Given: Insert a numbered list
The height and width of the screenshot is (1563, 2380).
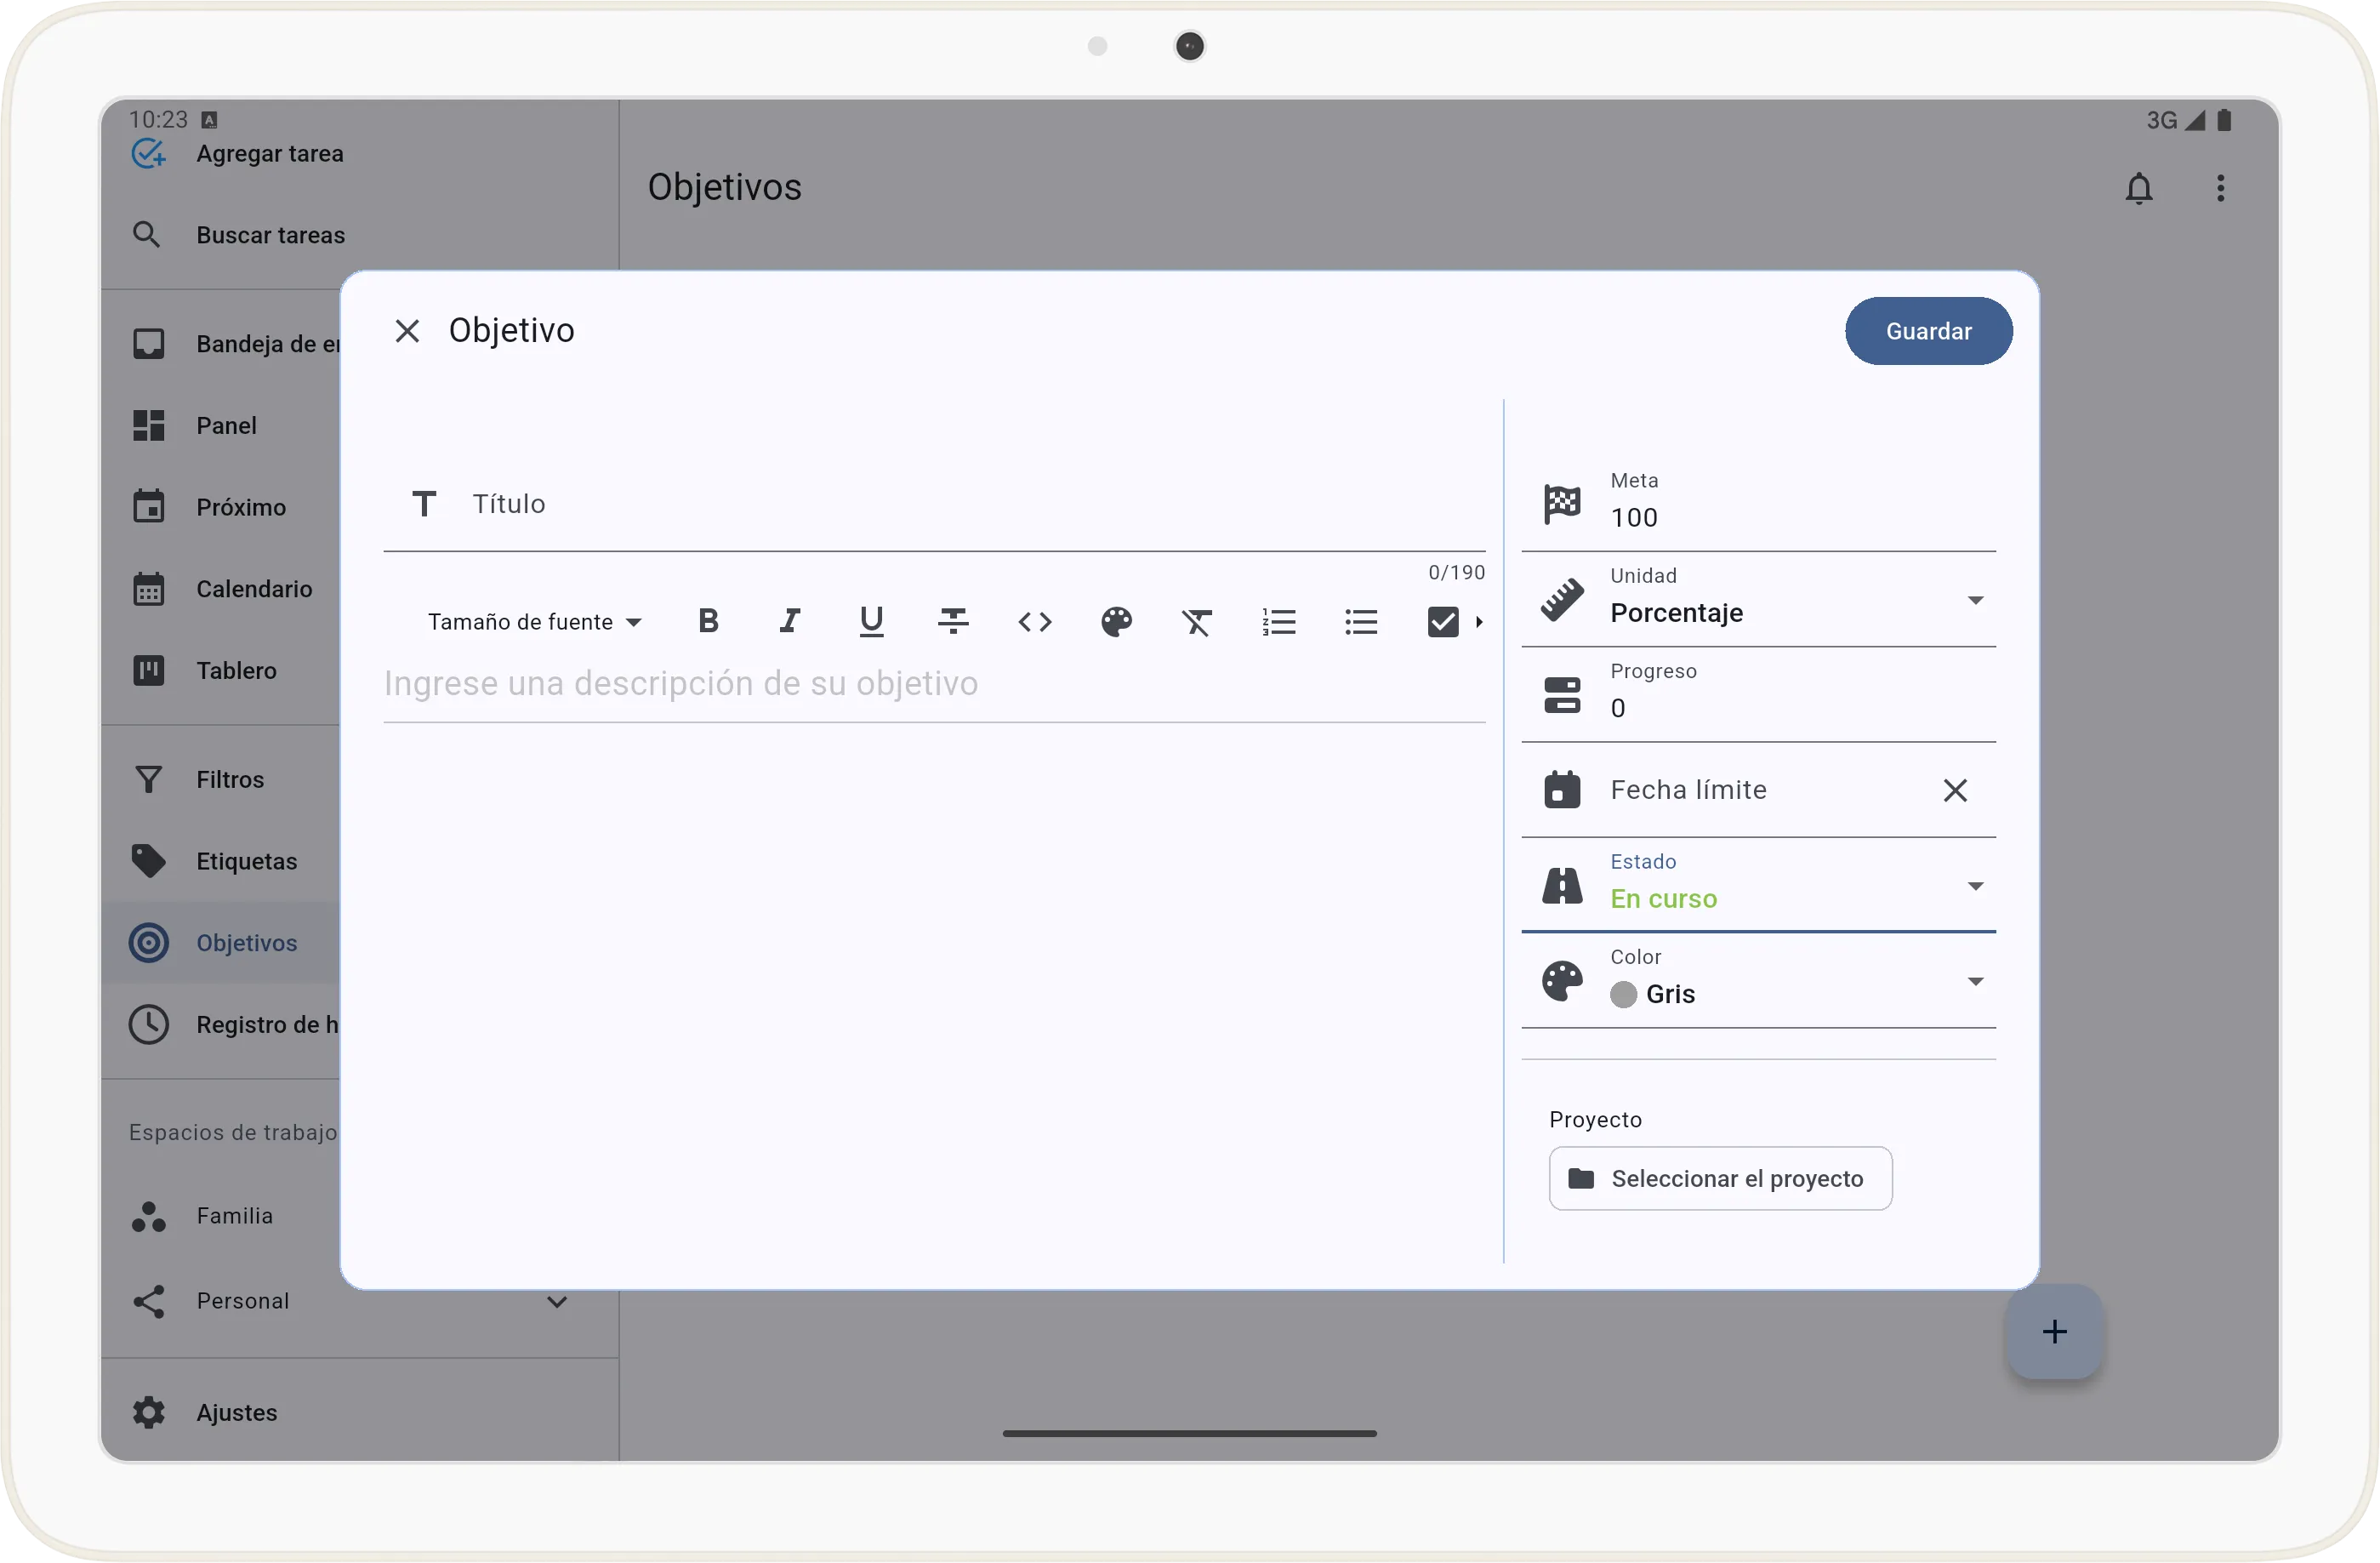Looking at the screenshot, I should coord(1279,621).
